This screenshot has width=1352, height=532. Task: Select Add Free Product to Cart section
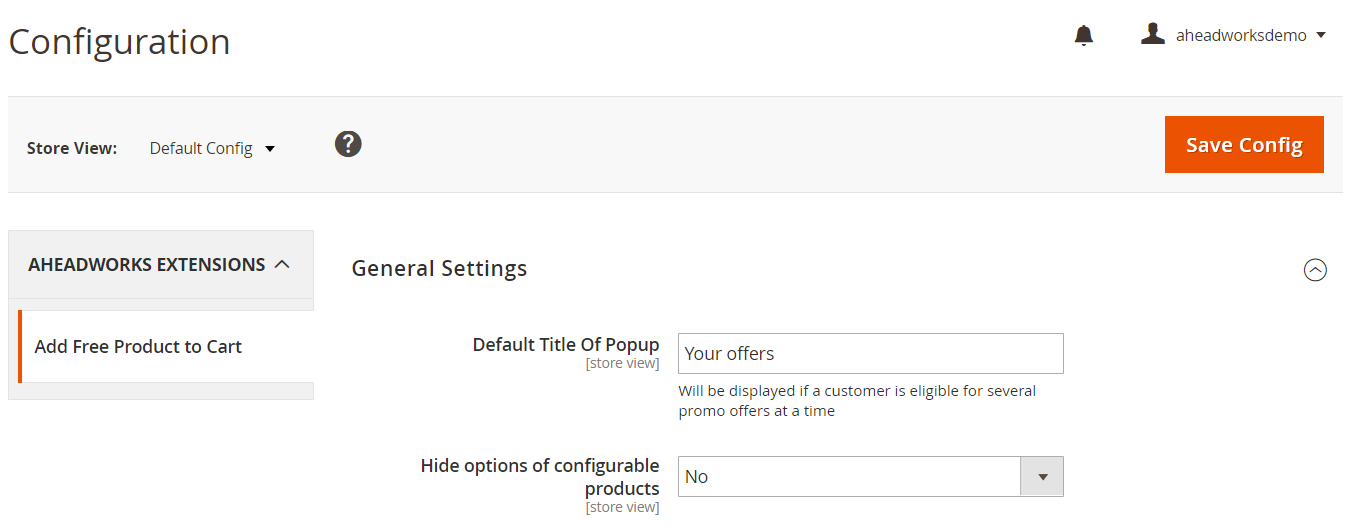[138, 347]
